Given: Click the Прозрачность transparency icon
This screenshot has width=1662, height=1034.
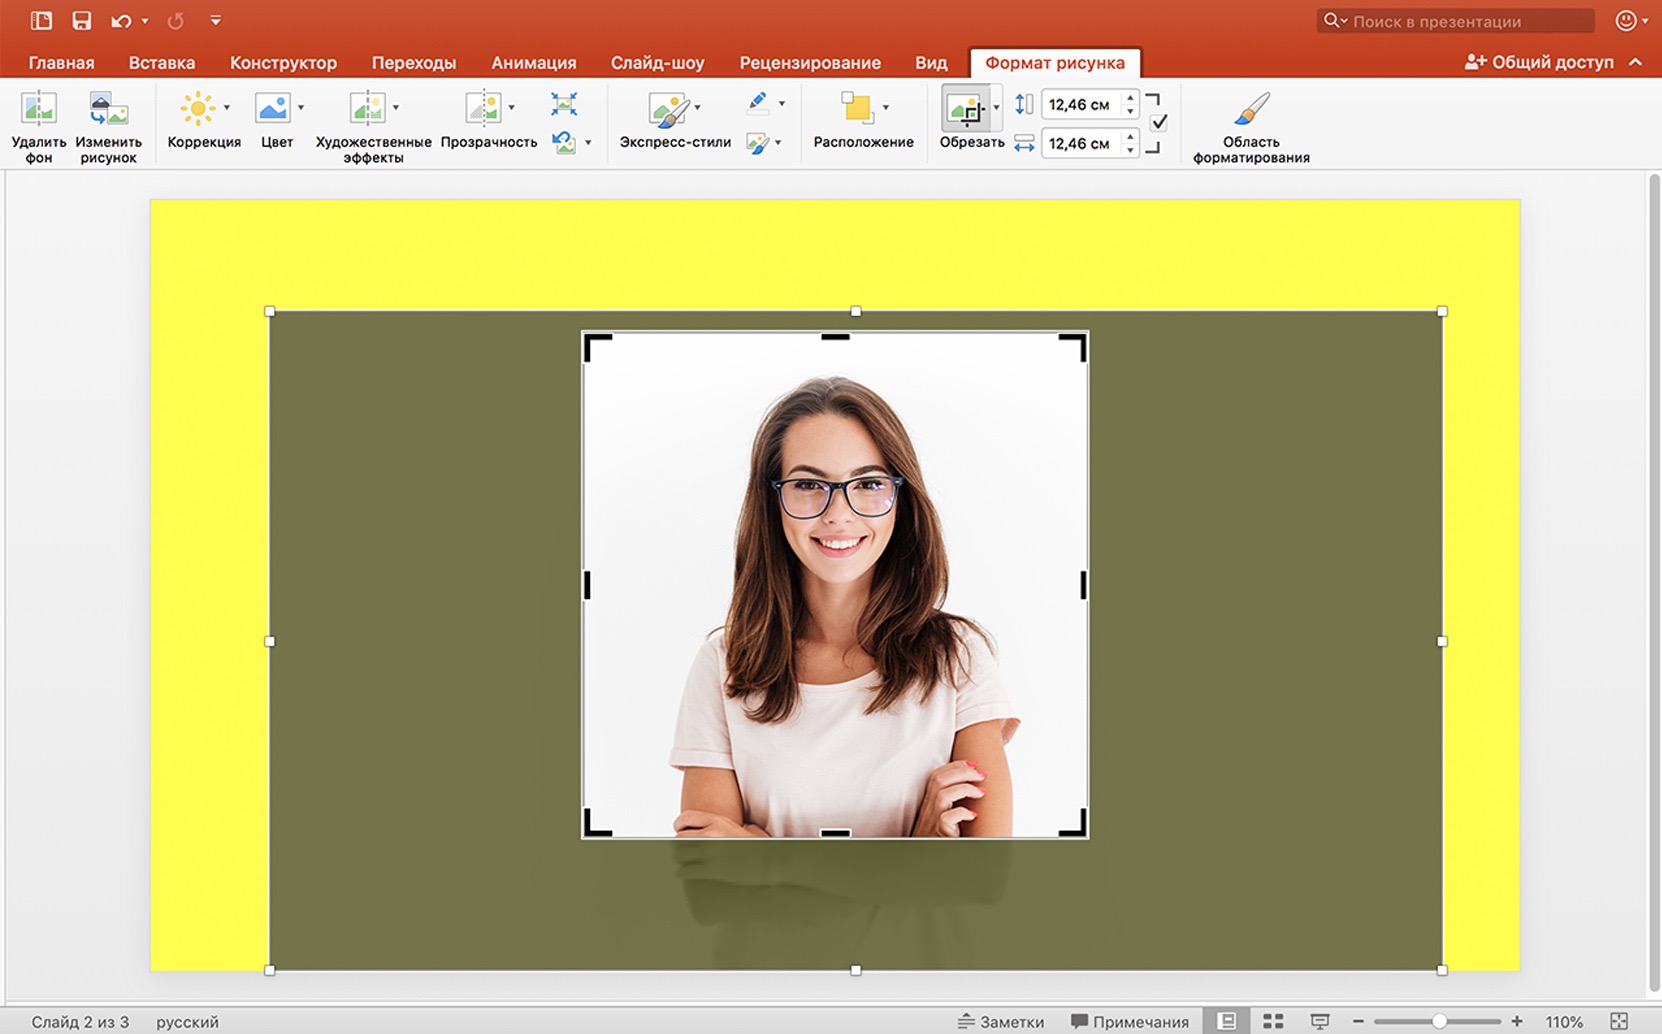Looking at the screenshot, I should pyautogui.click(x=483, y=108).
